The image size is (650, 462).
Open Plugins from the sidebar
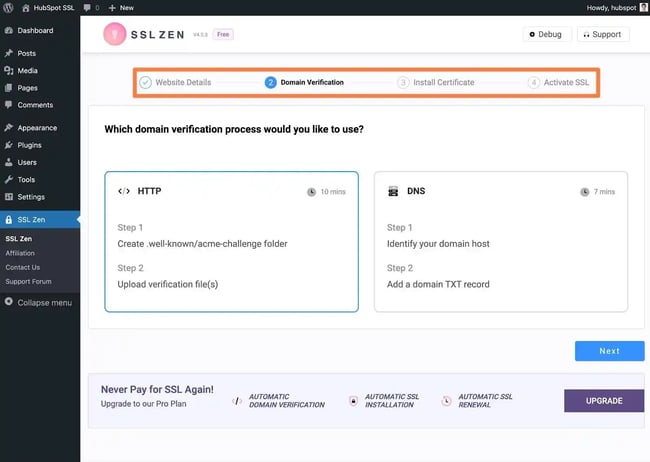(29, 145)
